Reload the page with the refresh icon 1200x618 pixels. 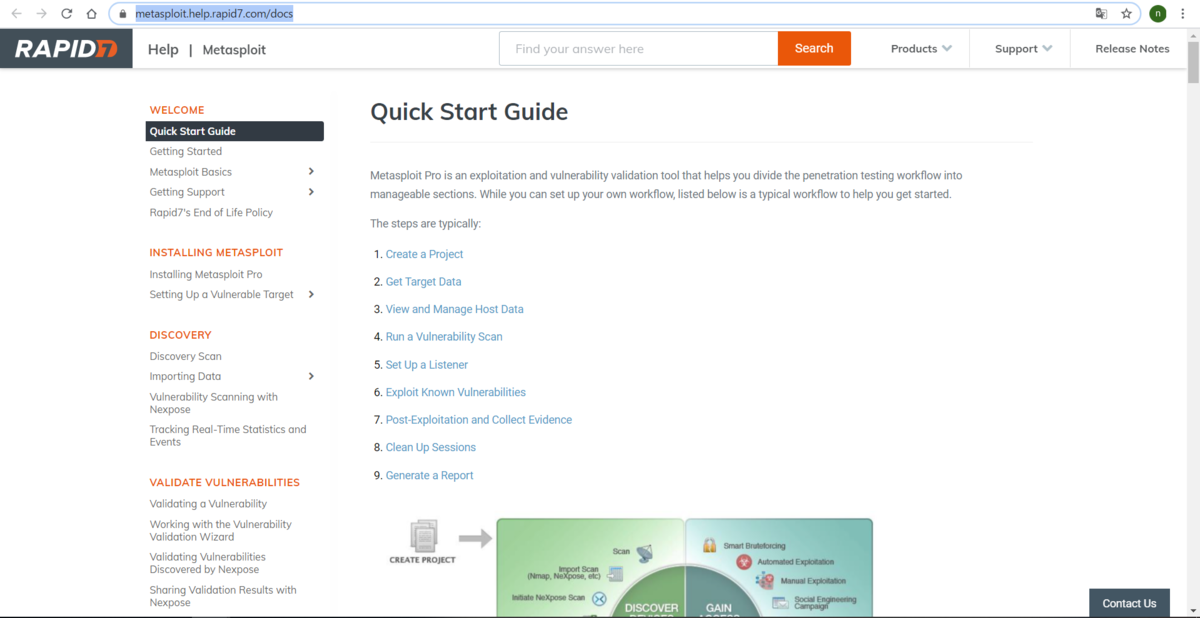[67, 14]
